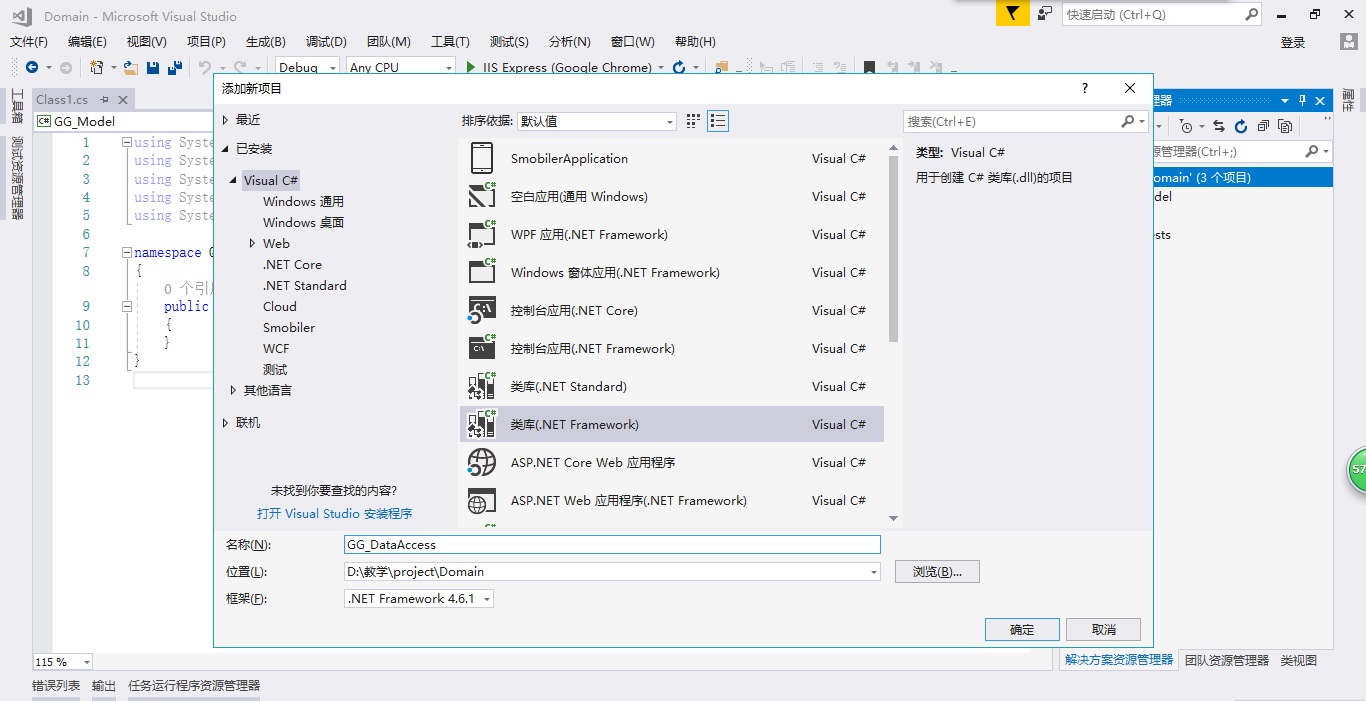Choose the ASP.NET Web 应用程序(.NET Framework) icon
The width and height of the screenshot is (1366, 701).
coord(482,500)
